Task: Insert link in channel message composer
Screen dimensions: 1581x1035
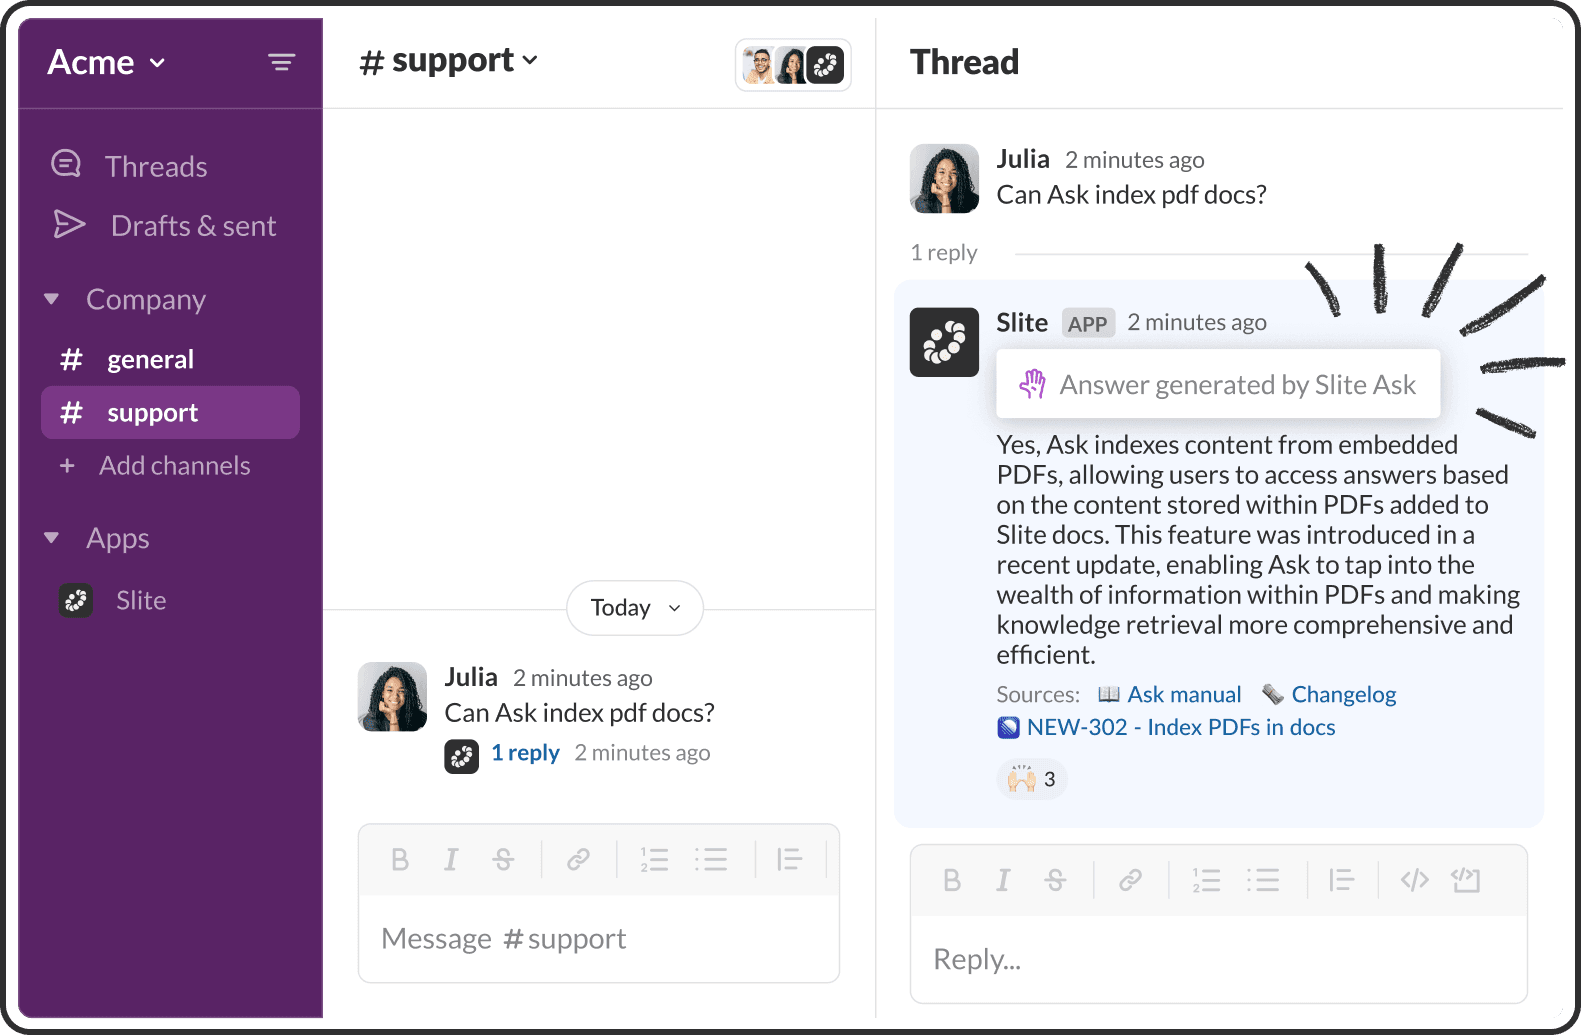Action: [x=578, y=859]
